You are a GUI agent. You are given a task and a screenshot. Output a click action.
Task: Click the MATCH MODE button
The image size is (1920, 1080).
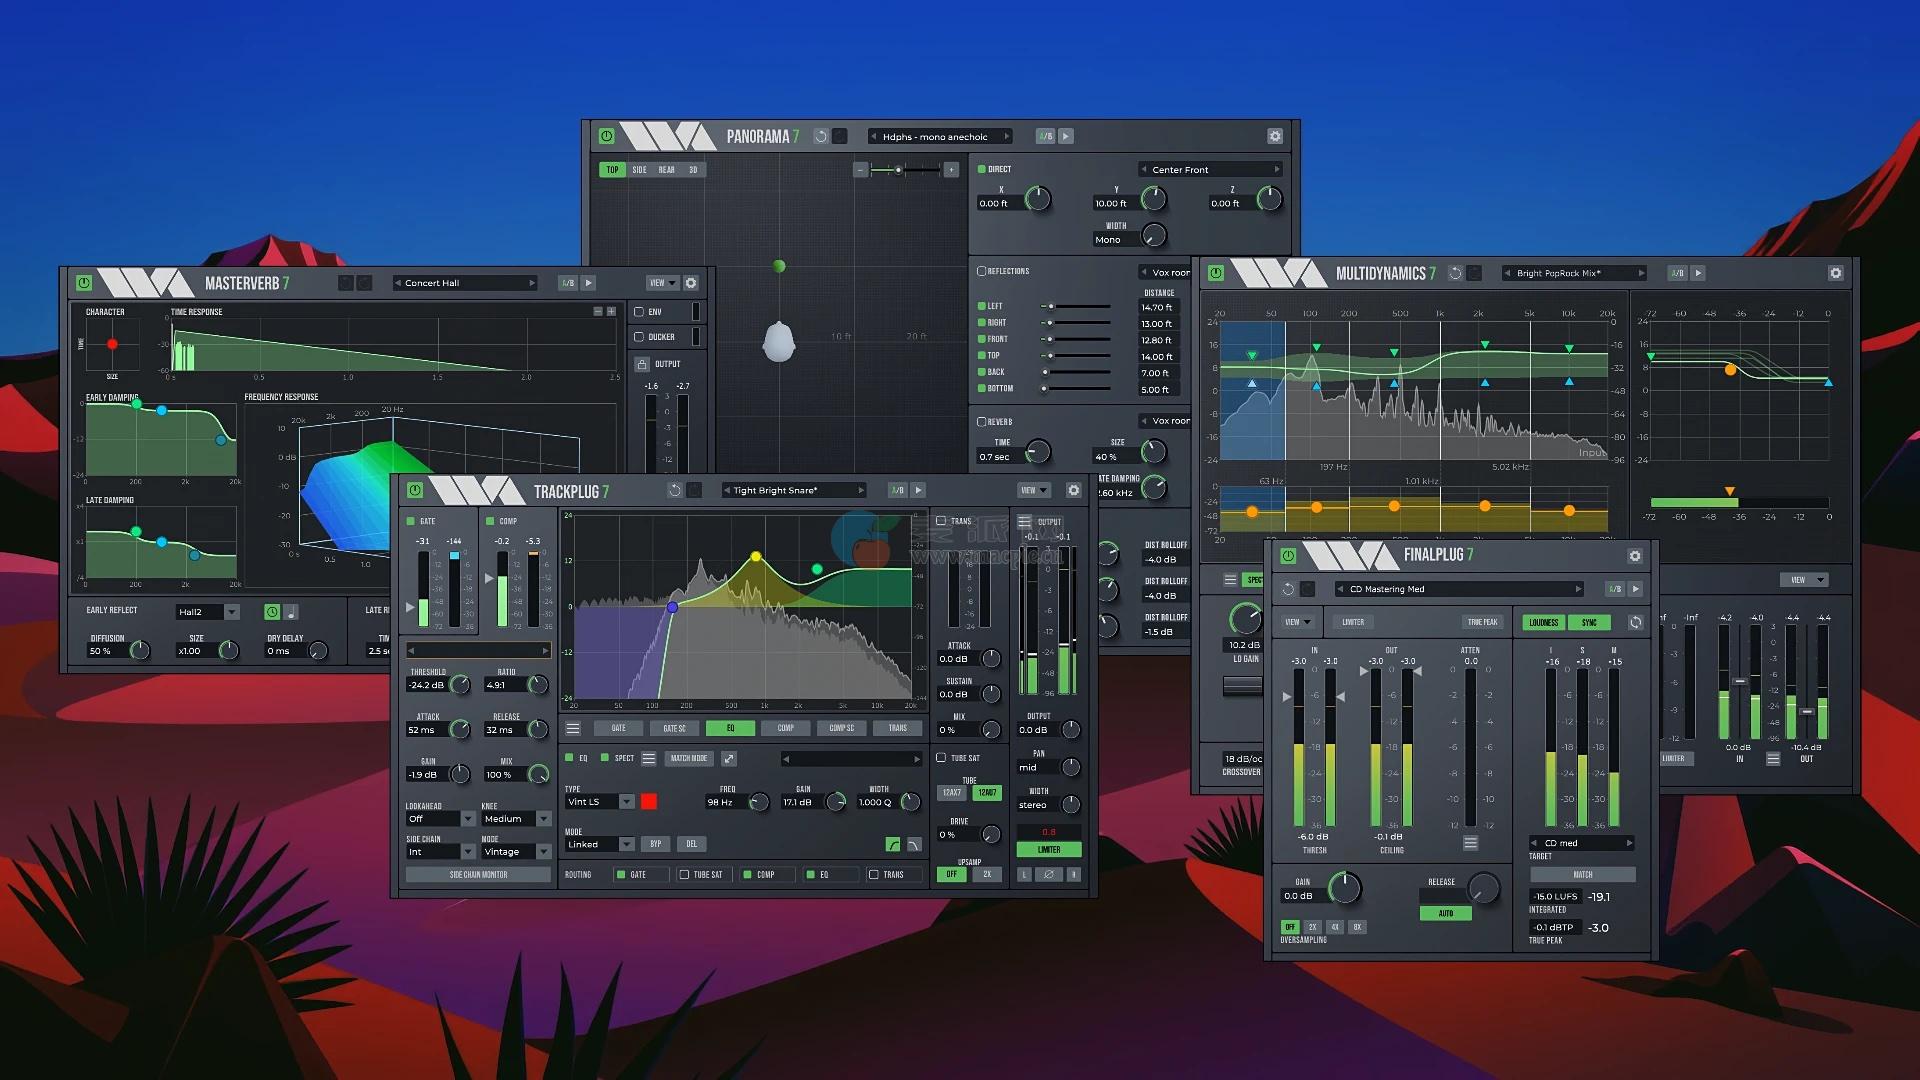click(x=688, y=759)
